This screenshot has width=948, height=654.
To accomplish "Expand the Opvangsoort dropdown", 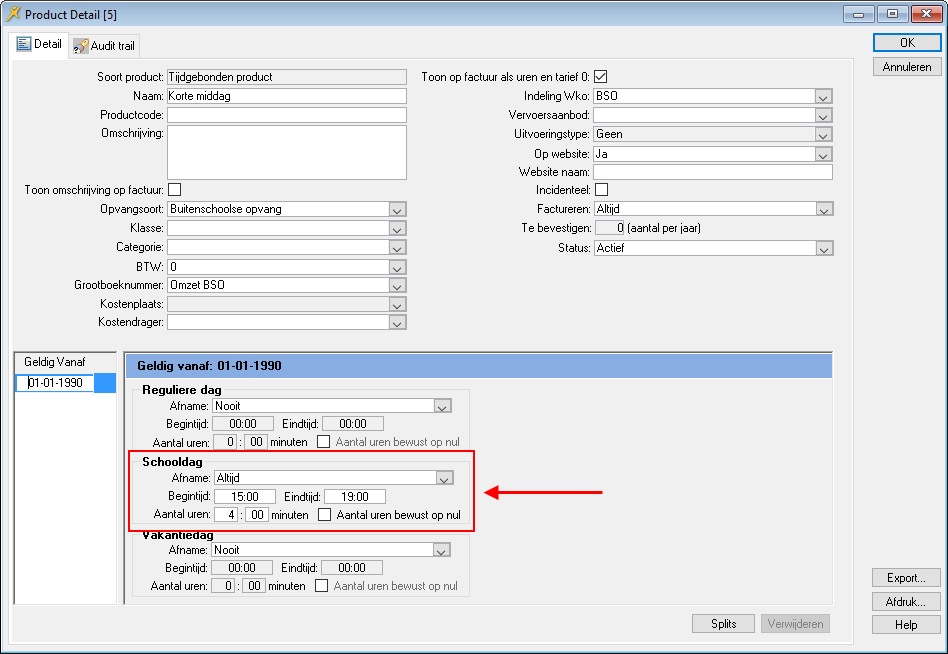I will pyautogui.click(x=397, y=209).
